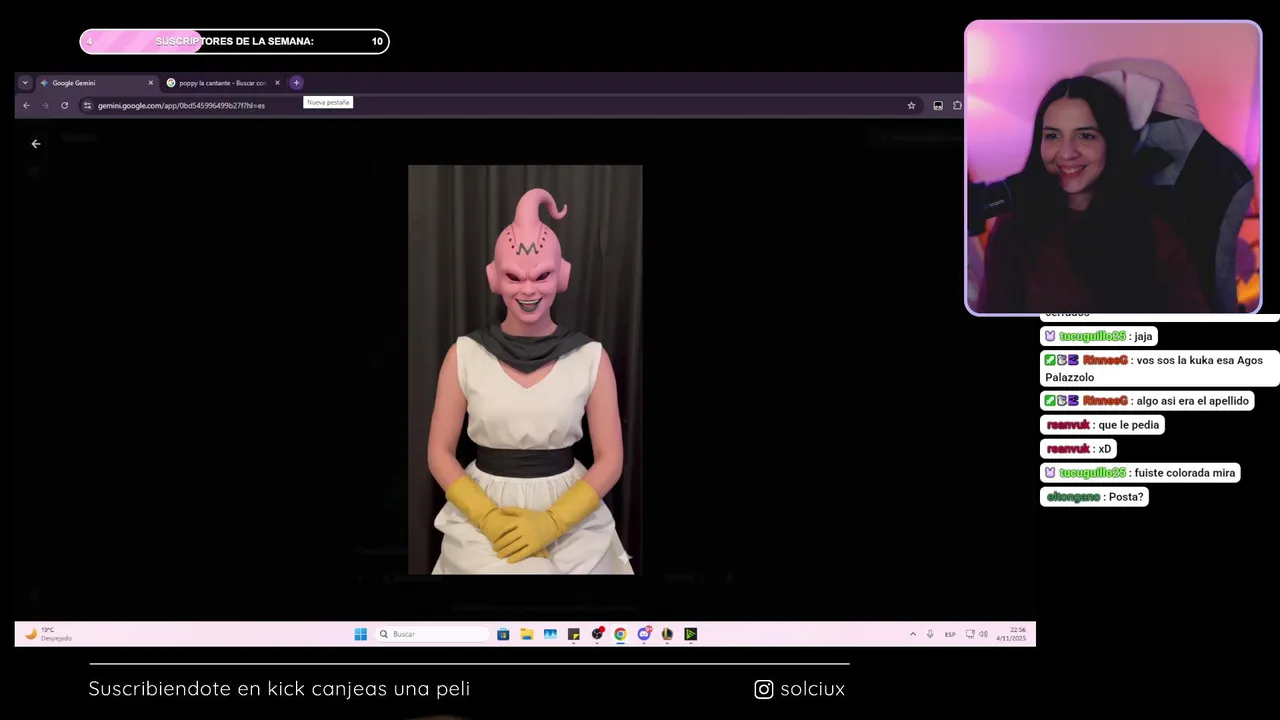Viewport: 1280px width, 720px height.
Task: Click the microphone icon in system tray
Action: 930,634
